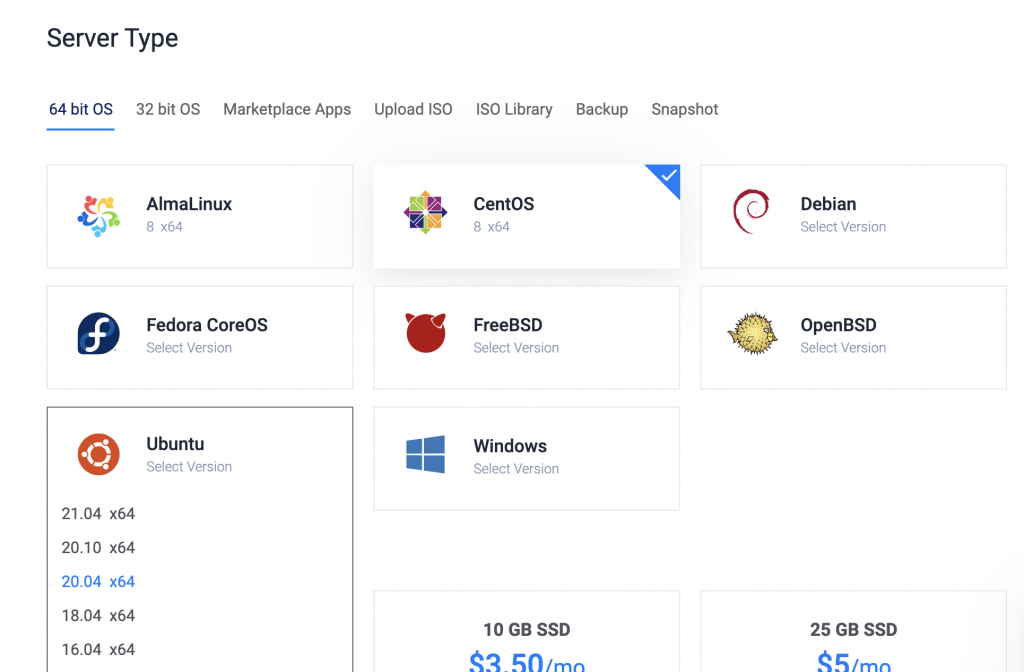Select the AlmaLinux card title
The height and width of the screenshot is (672, 1024).
[189, 204]
